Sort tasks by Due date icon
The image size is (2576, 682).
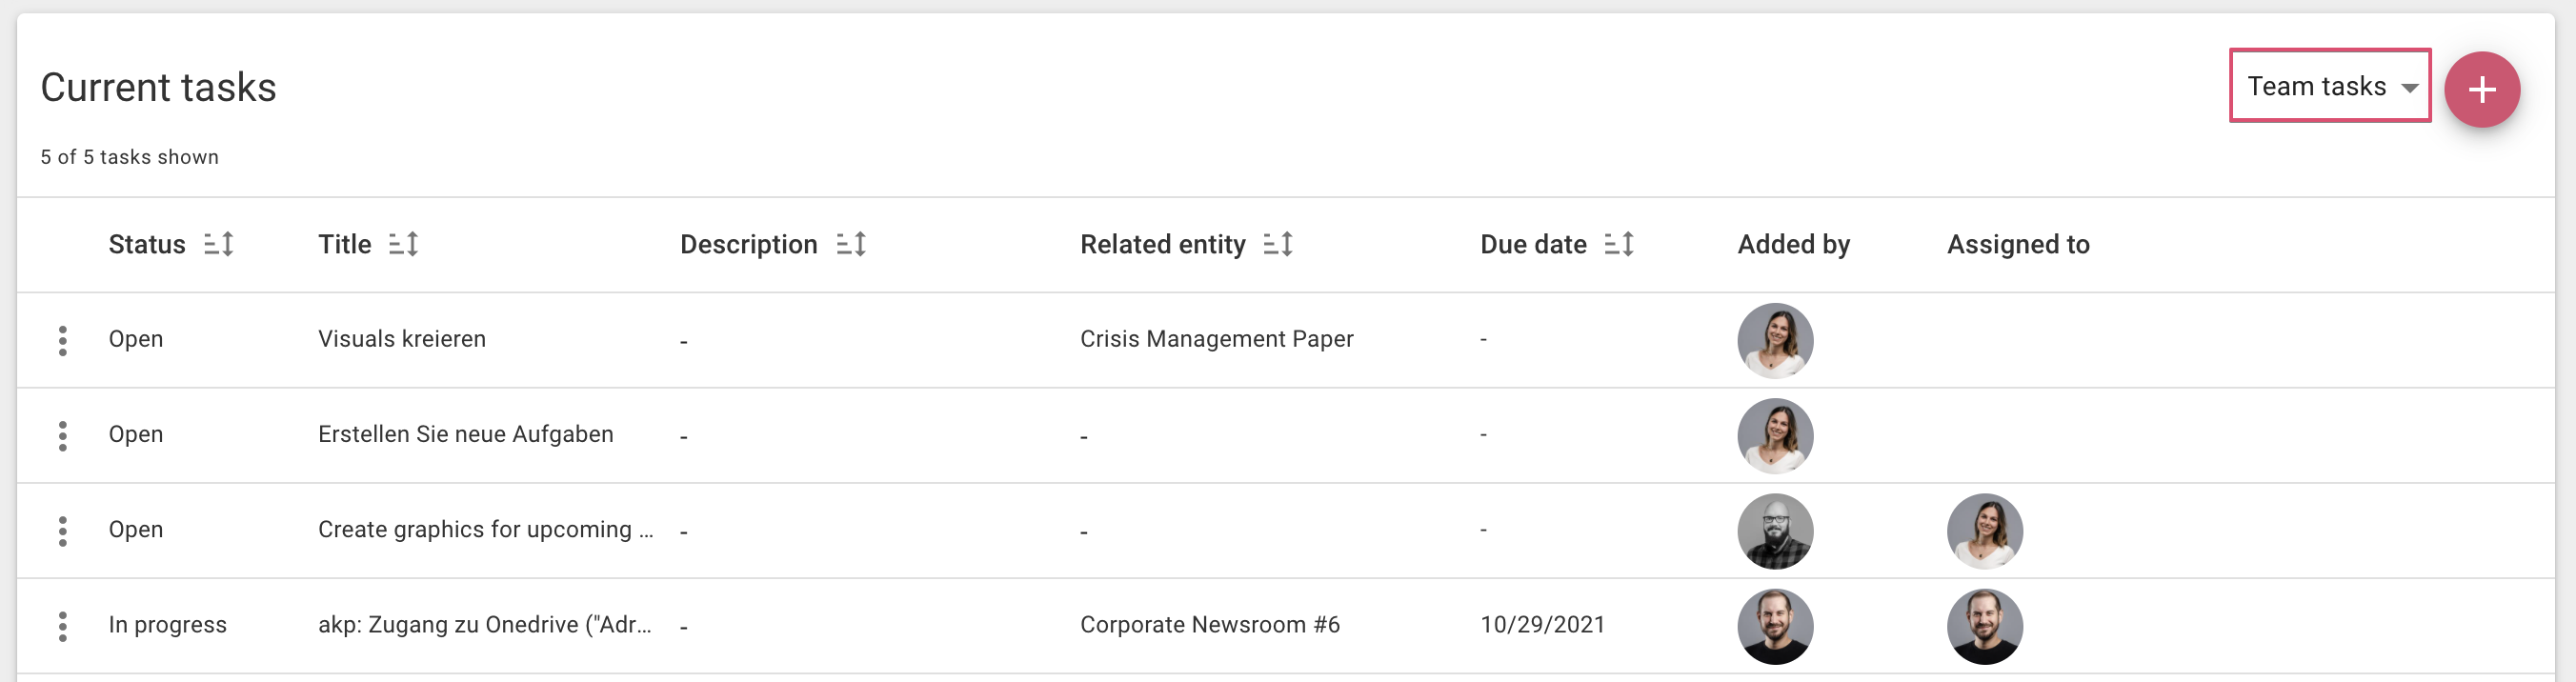click(x=1619, y=244)
